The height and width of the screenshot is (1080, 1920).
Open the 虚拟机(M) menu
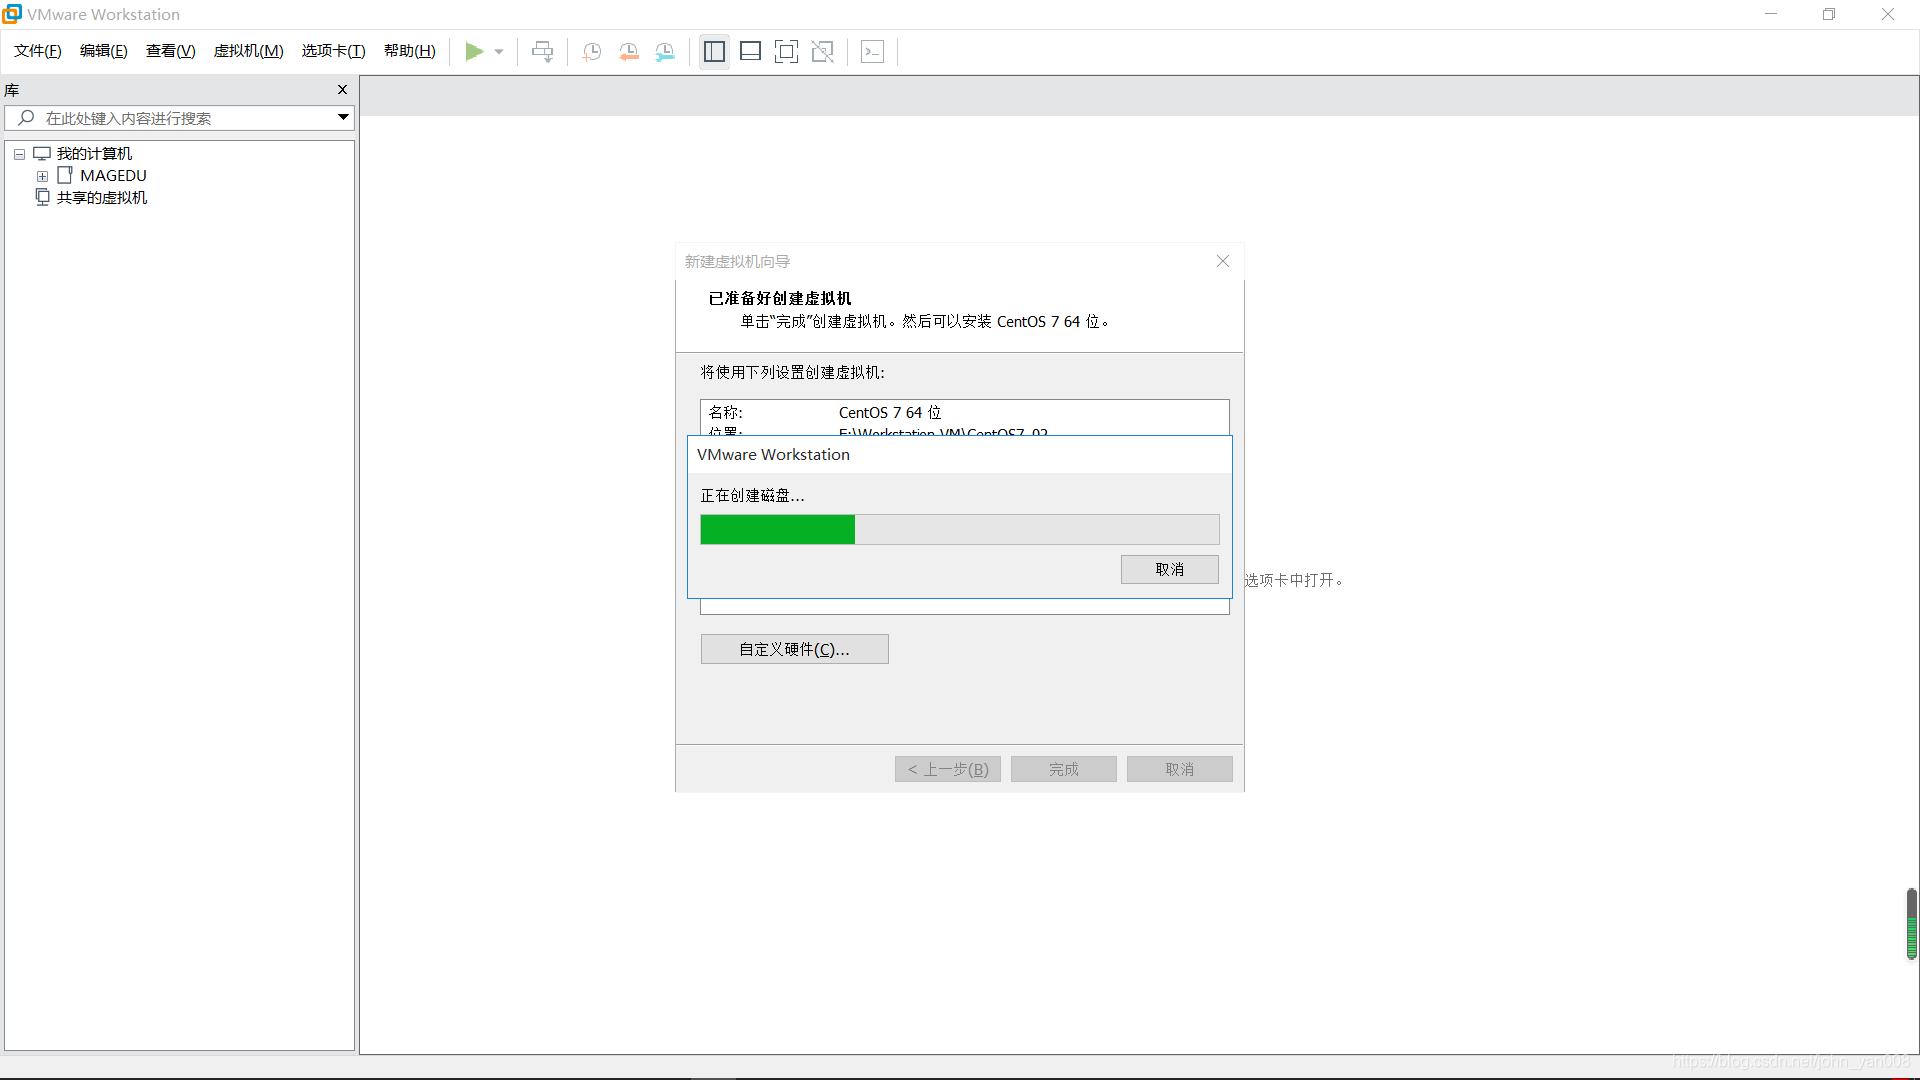point(248,51)
